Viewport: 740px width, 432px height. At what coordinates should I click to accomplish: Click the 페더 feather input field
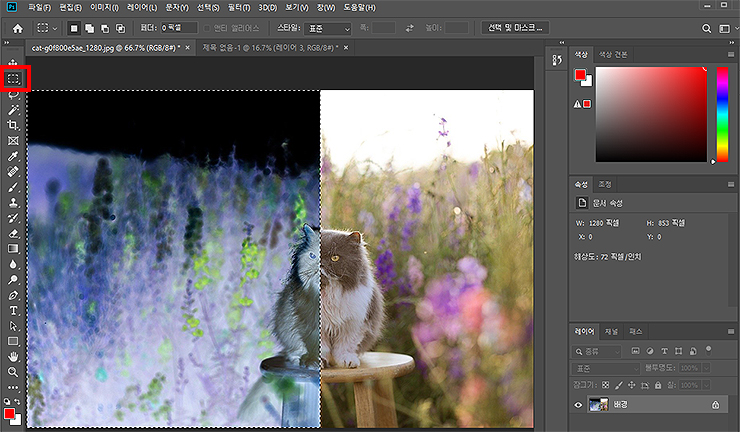coord(179,28)
